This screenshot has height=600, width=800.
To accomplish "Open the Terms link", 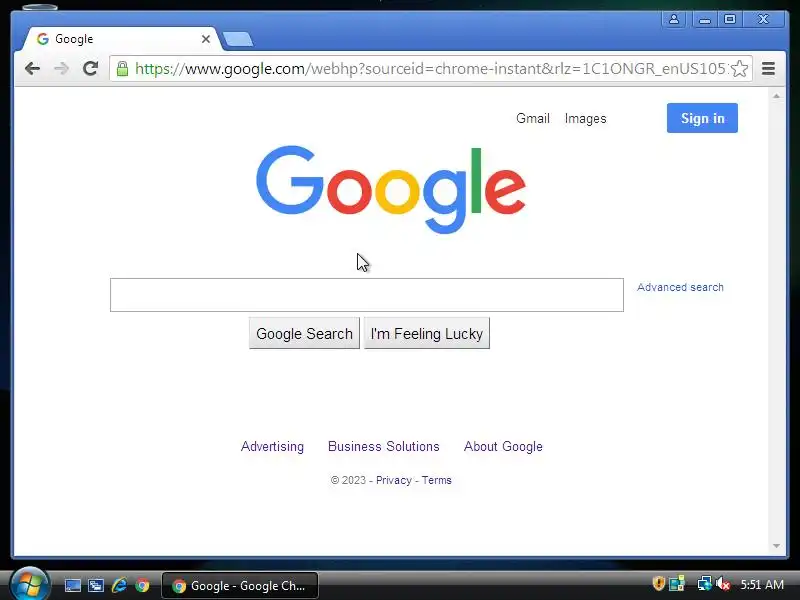I will click(x=436, y=480).
